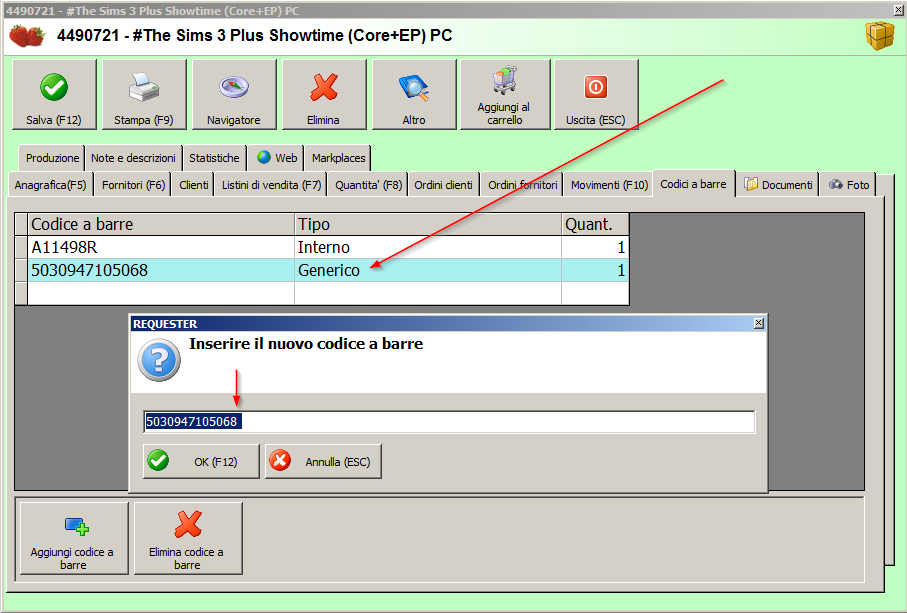Screen dimensions: 907x613
Task: Close the REQUESTER dialog
Action: click(x=759, y=323)
